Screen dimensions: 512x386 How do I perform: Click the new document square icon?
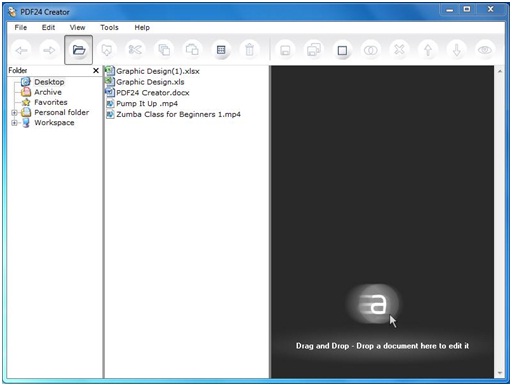(x=342, y=50)
